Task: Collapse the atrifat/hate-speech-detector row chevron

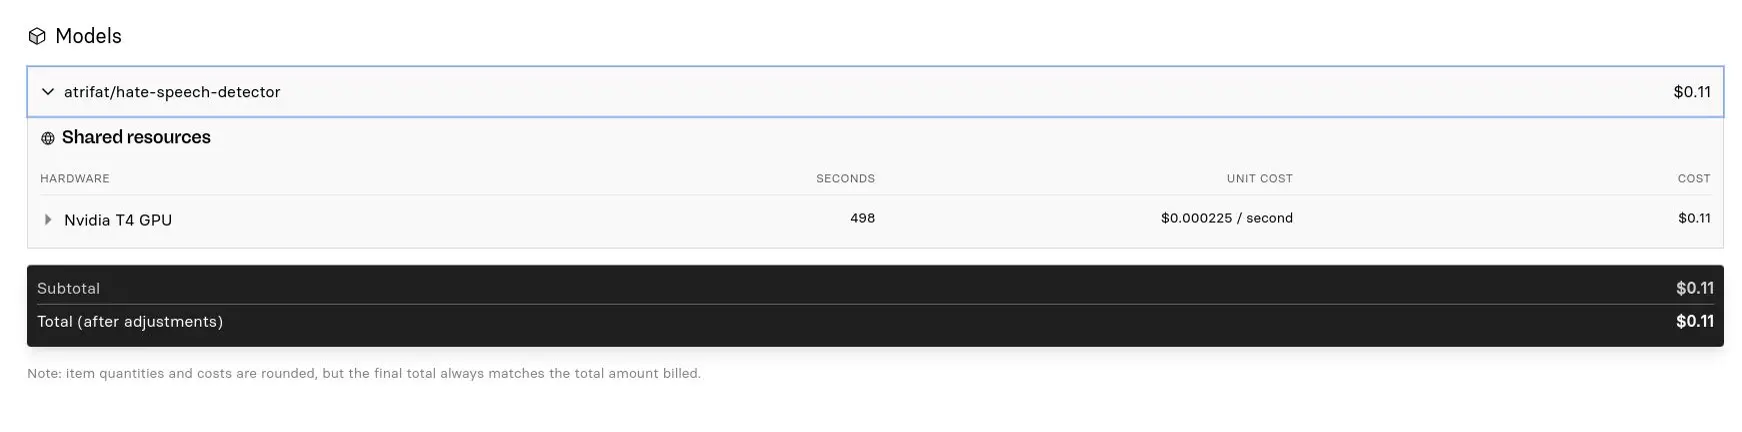Action: 47,92
